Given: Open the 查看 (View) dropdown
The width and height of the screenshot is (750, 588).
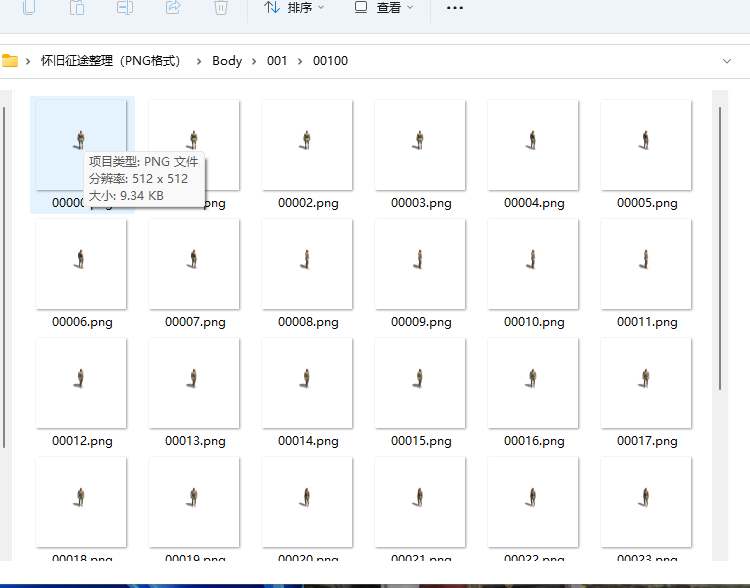Looking at the screenshot, I should click(x=384, y=8).
